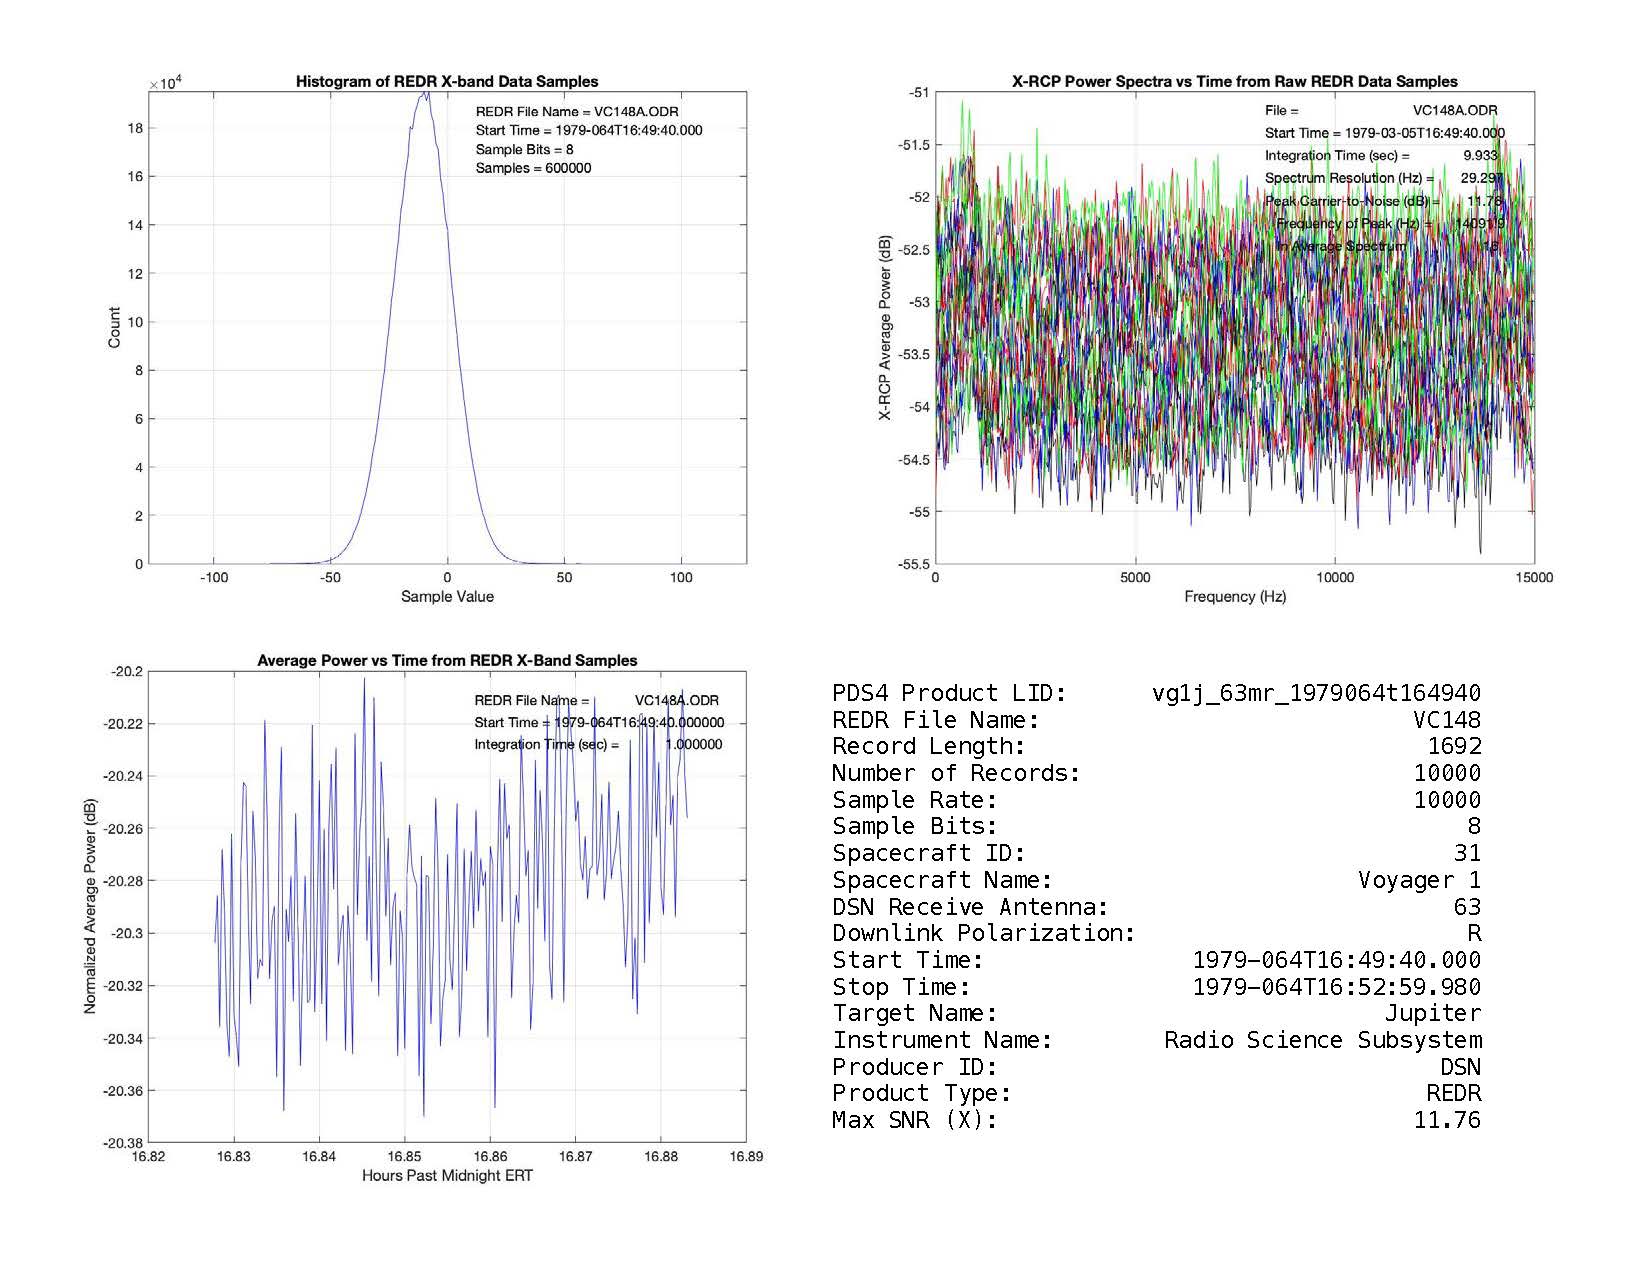Click the Downlink Polarization label

pos(983,933)
